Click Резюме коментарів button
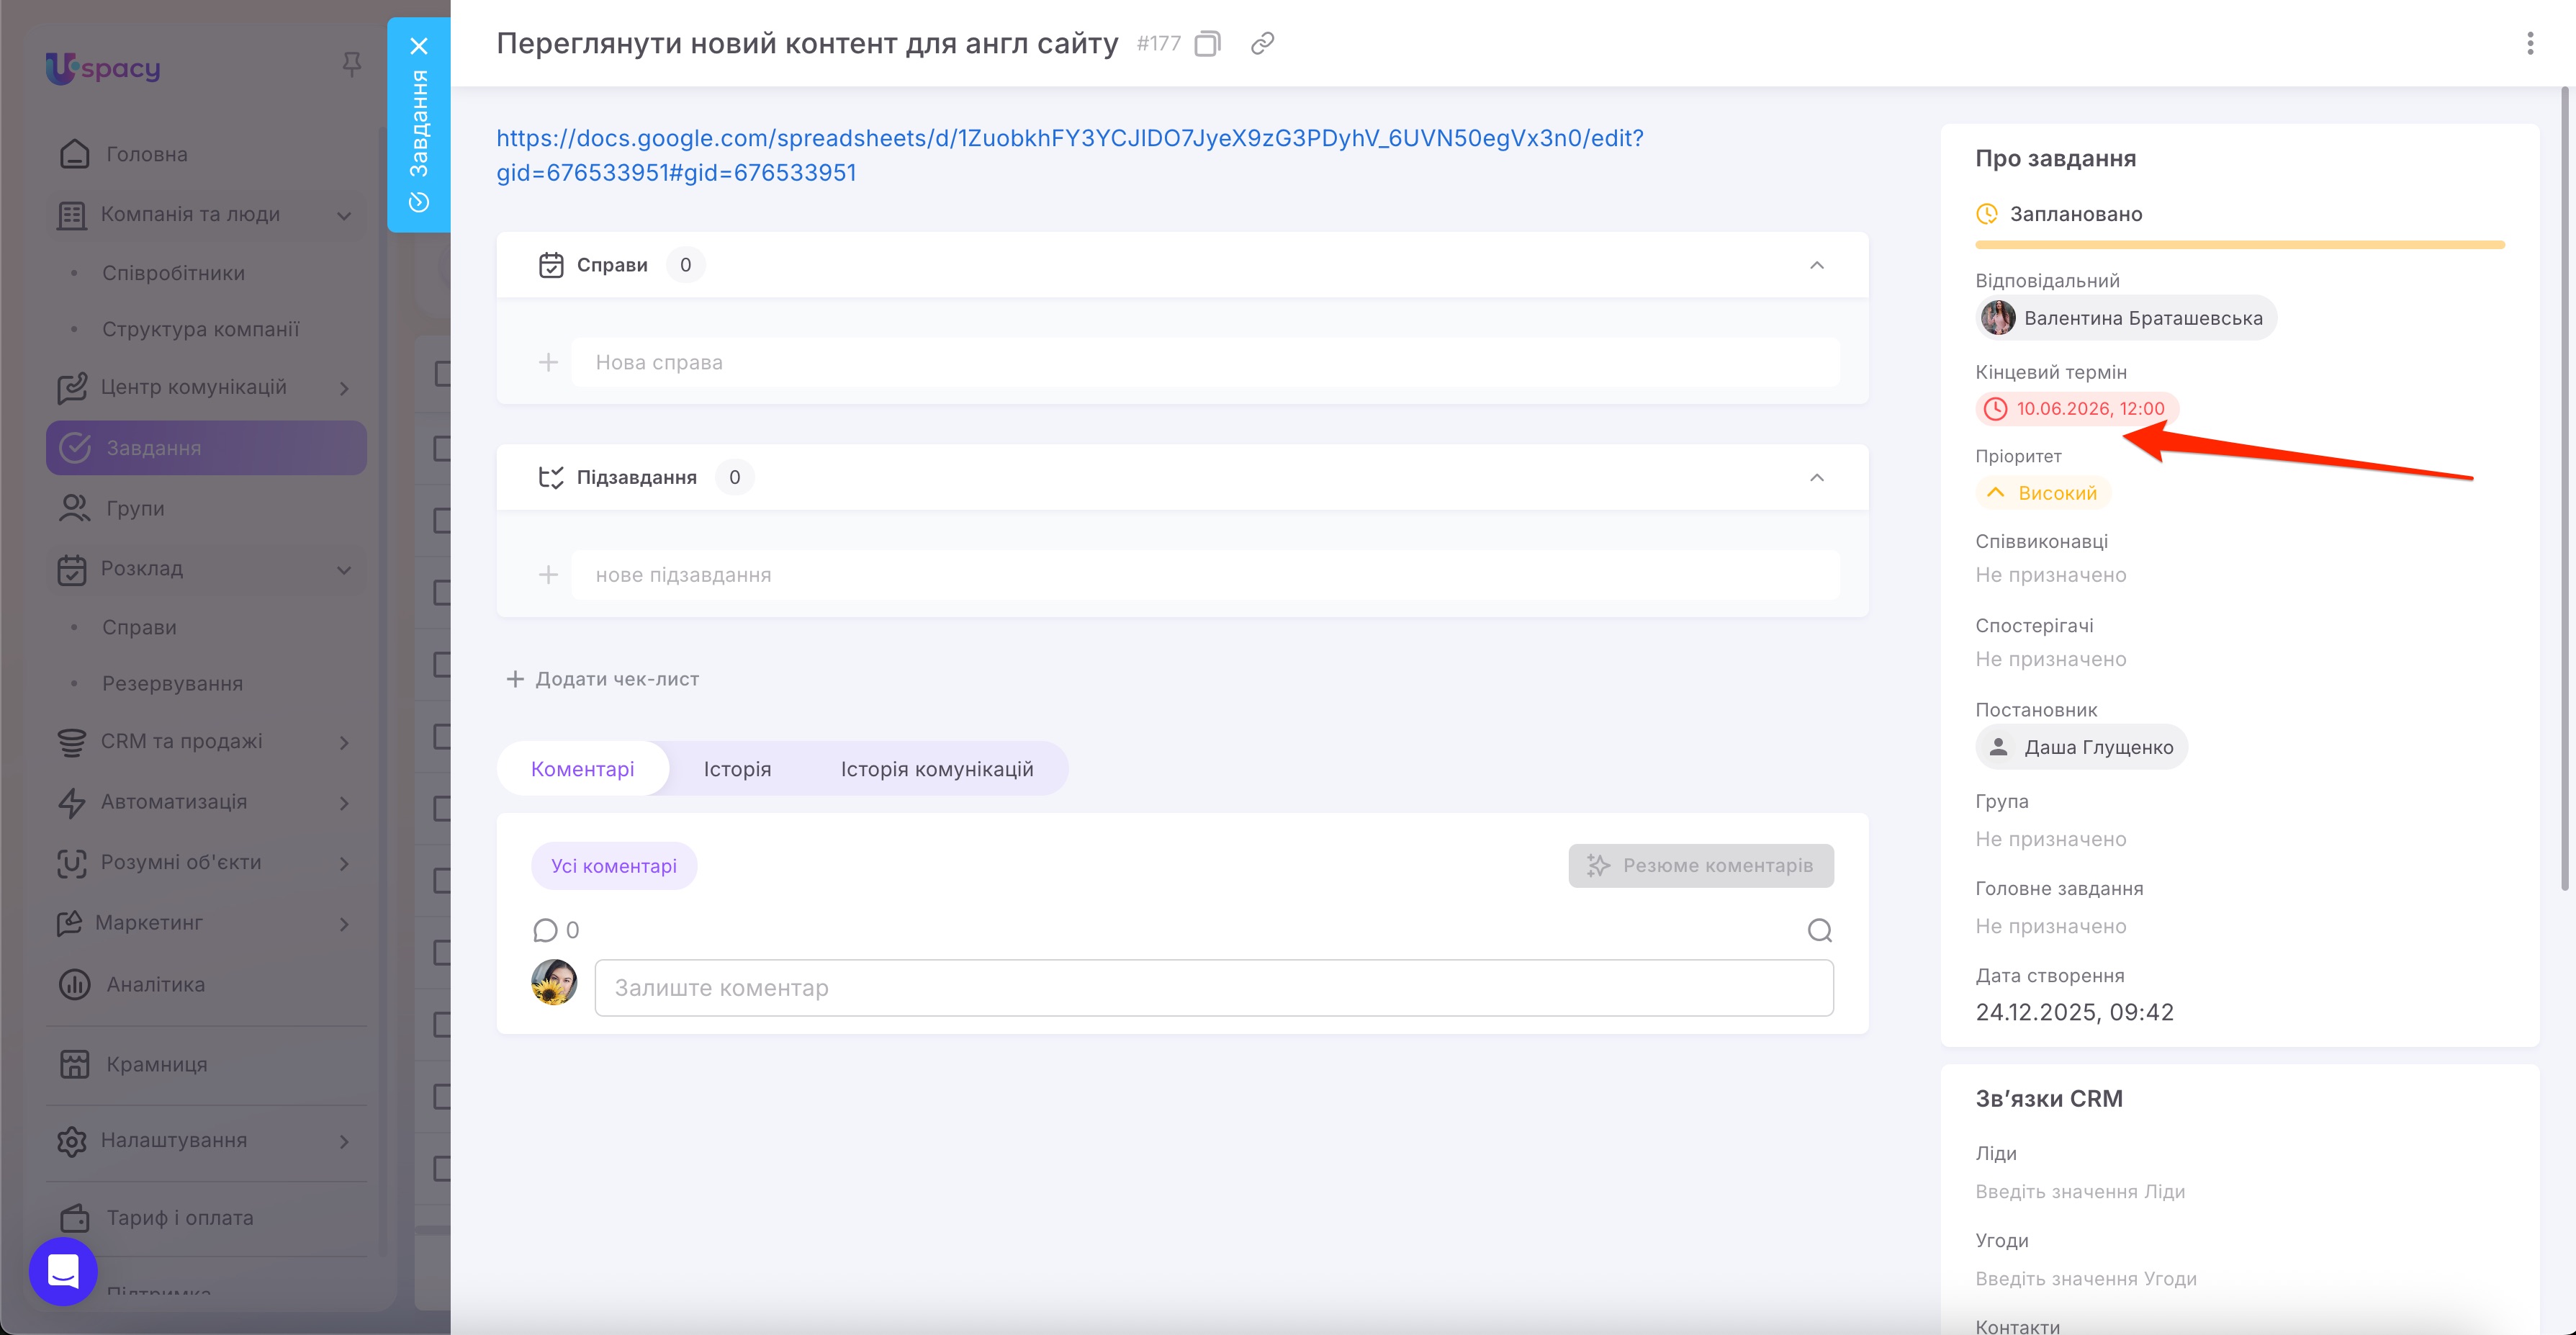Viewport: 2576px width, 1335px height. point(1700,865)
